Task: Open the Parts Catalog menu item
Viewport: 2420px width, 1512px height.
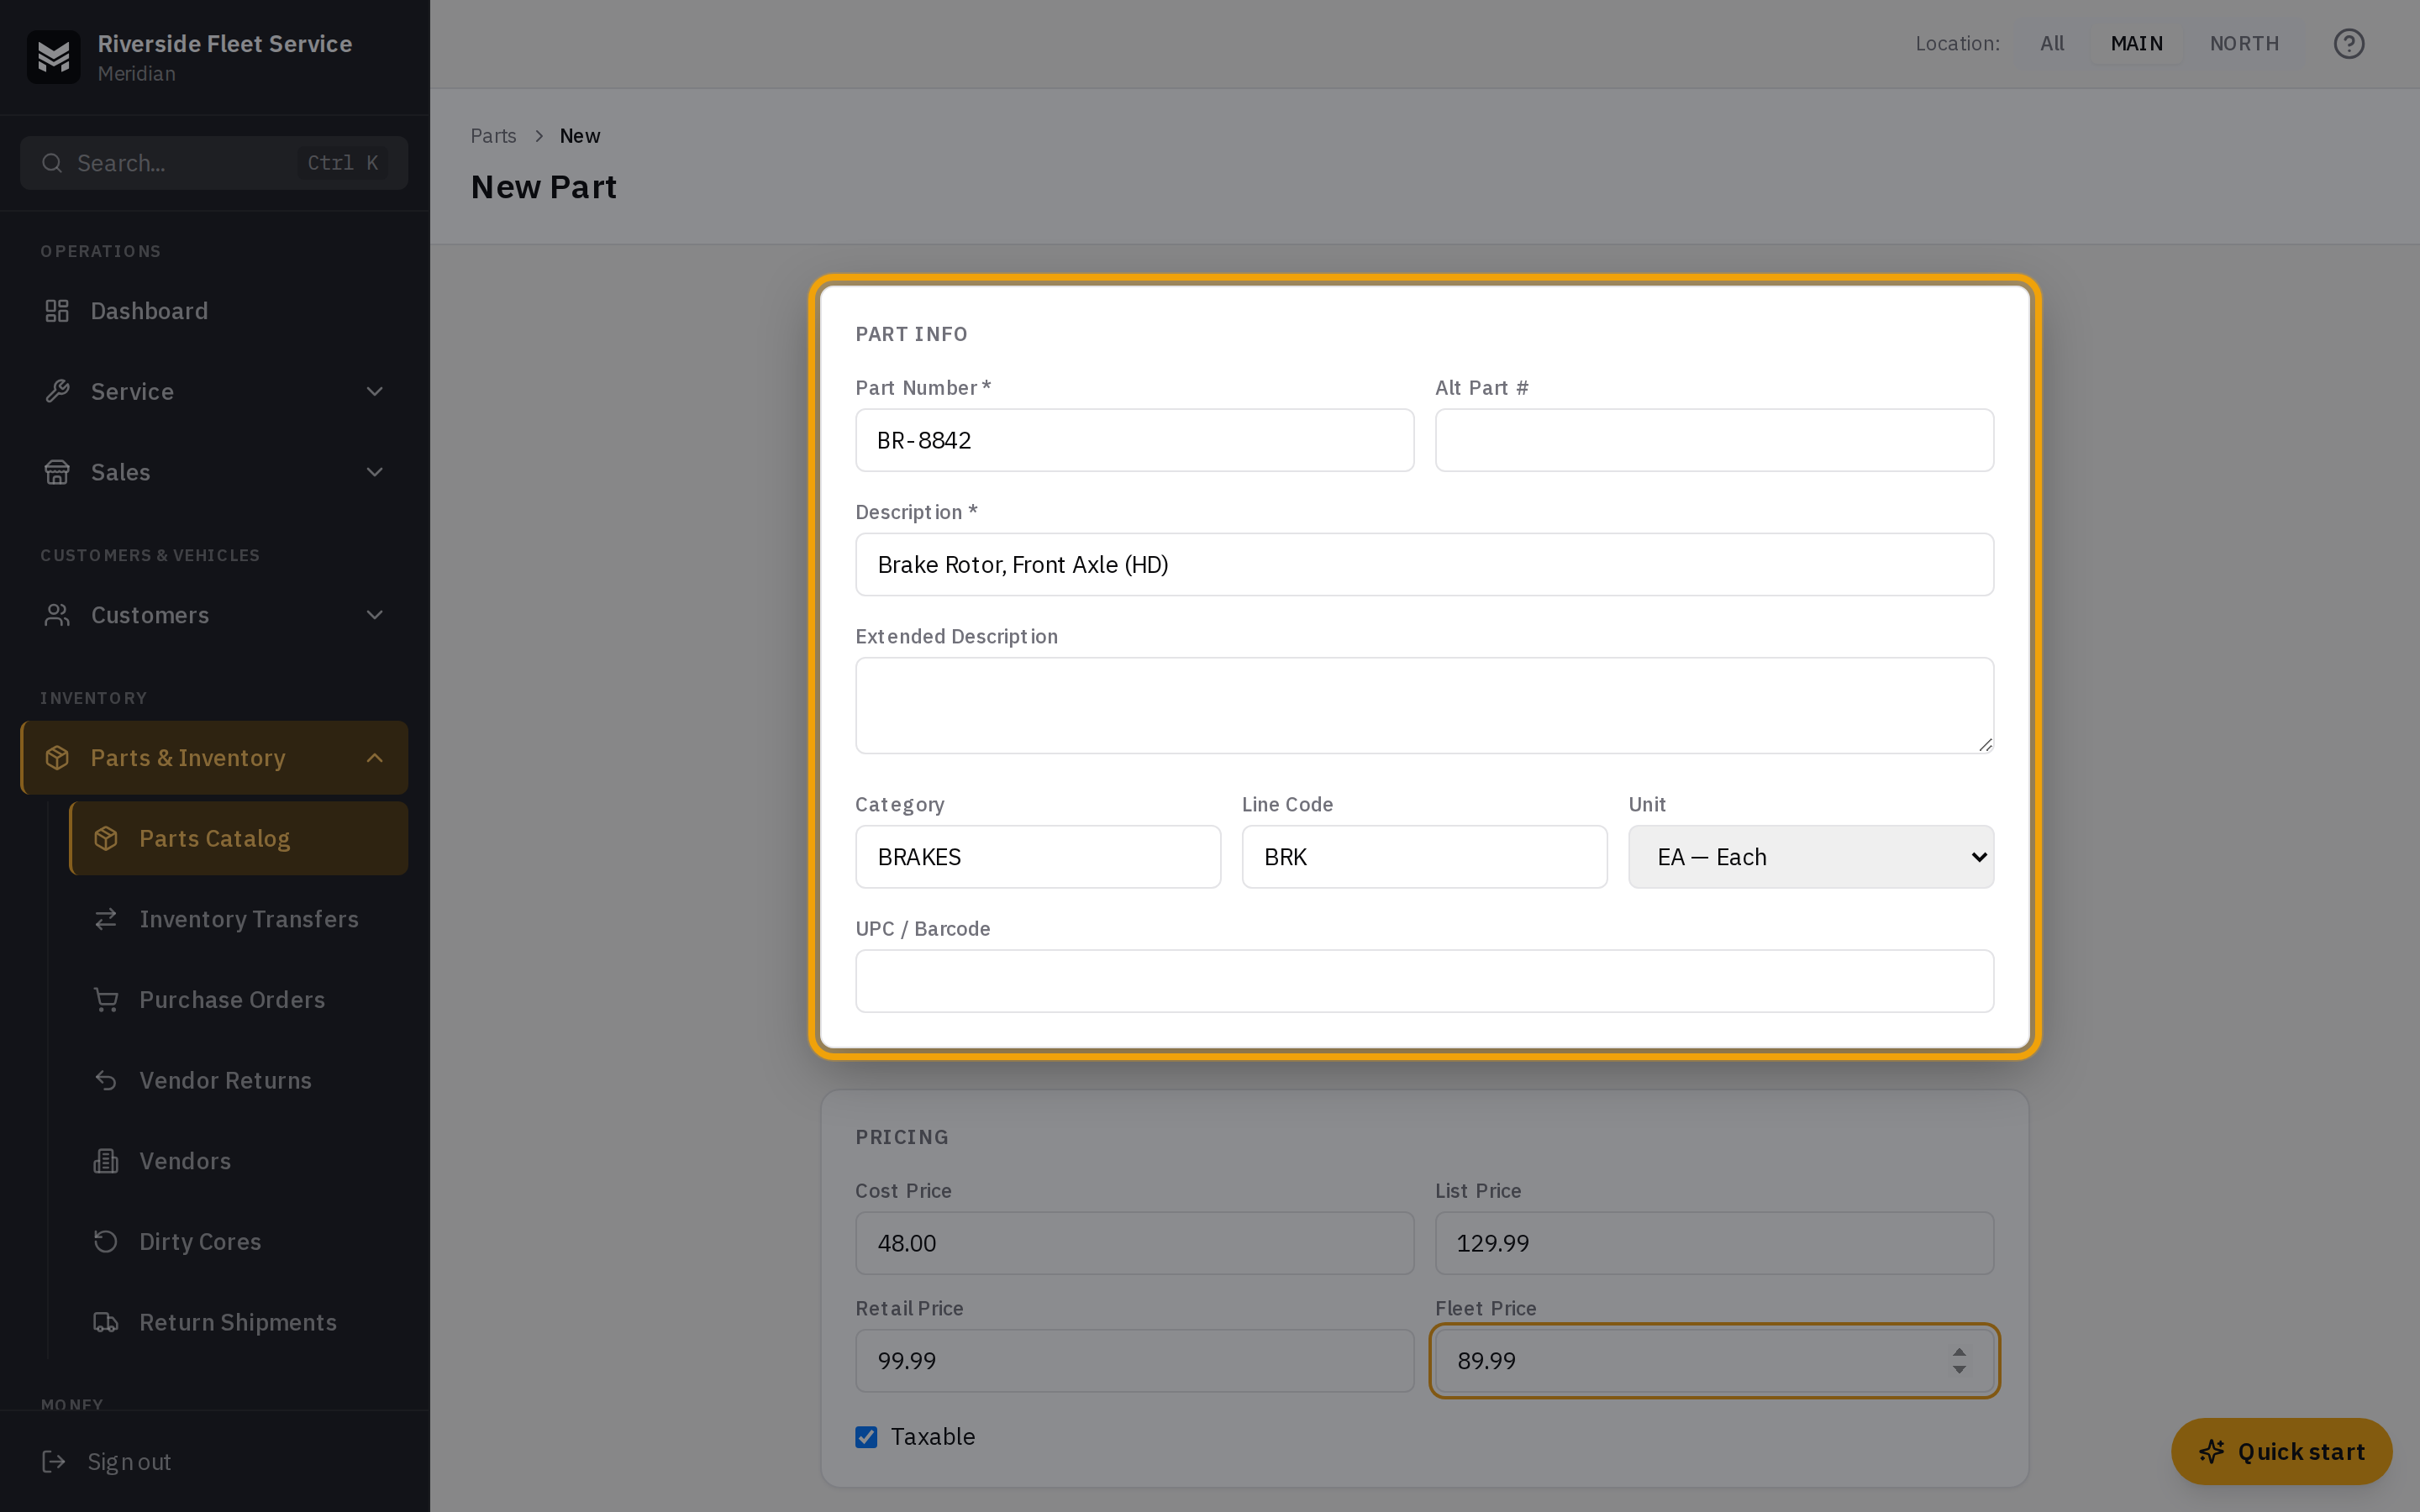Action: click(238, 838)
